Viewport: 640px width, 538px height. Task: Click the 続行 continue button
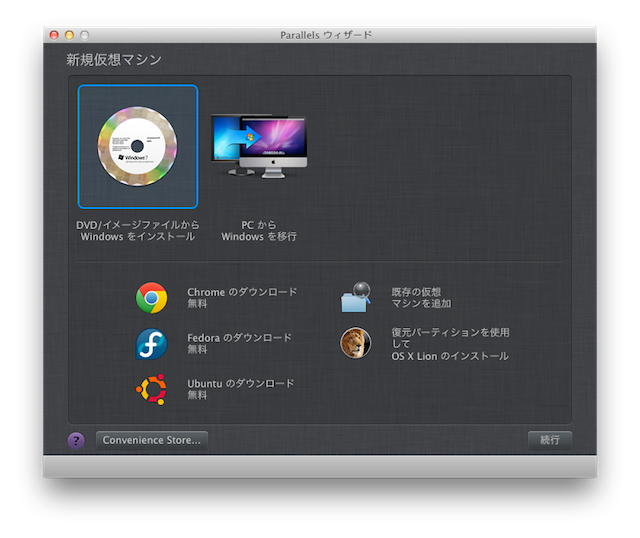pos(549,440)
